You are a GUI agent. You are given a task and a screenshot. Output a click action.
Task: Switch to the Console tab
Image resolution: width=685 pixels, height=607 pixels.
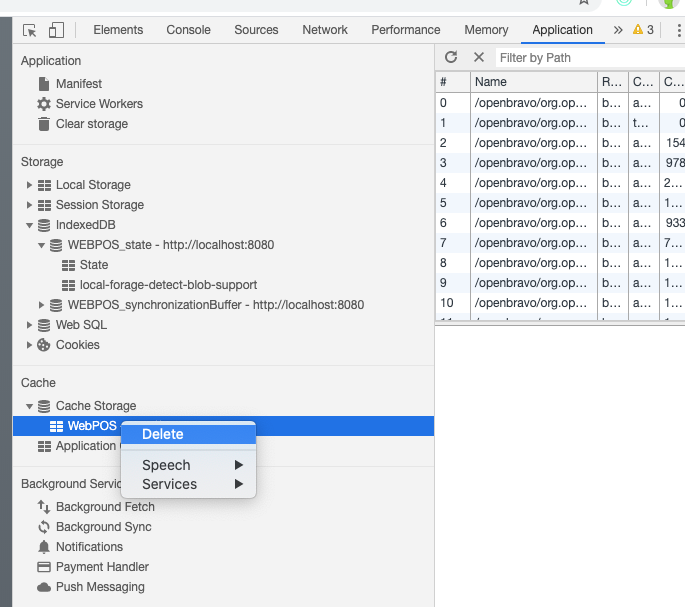point(189,30)
